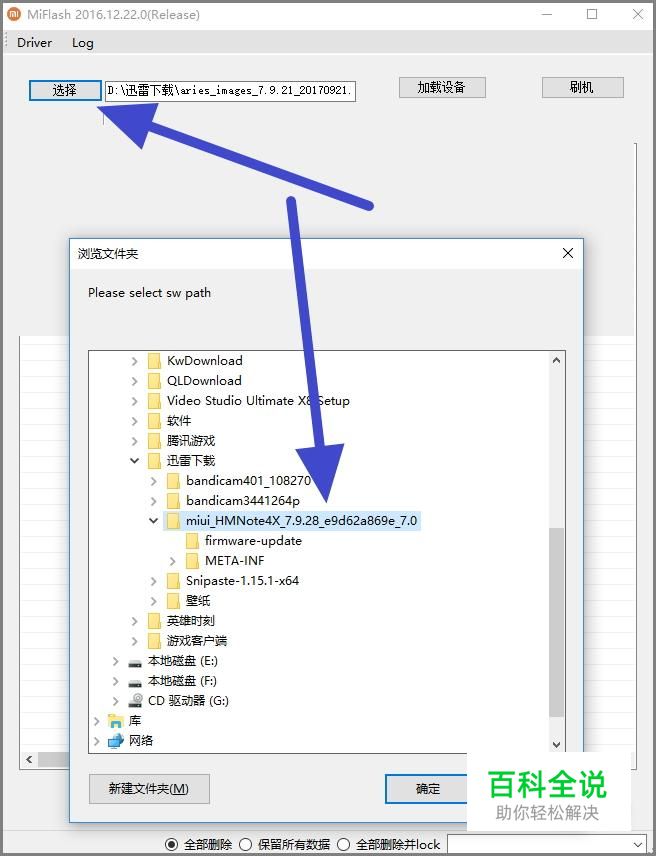Viewport: 656px width, 856px height.
Task: Click the 刷机 flash button
Action: tap(582, 87)
